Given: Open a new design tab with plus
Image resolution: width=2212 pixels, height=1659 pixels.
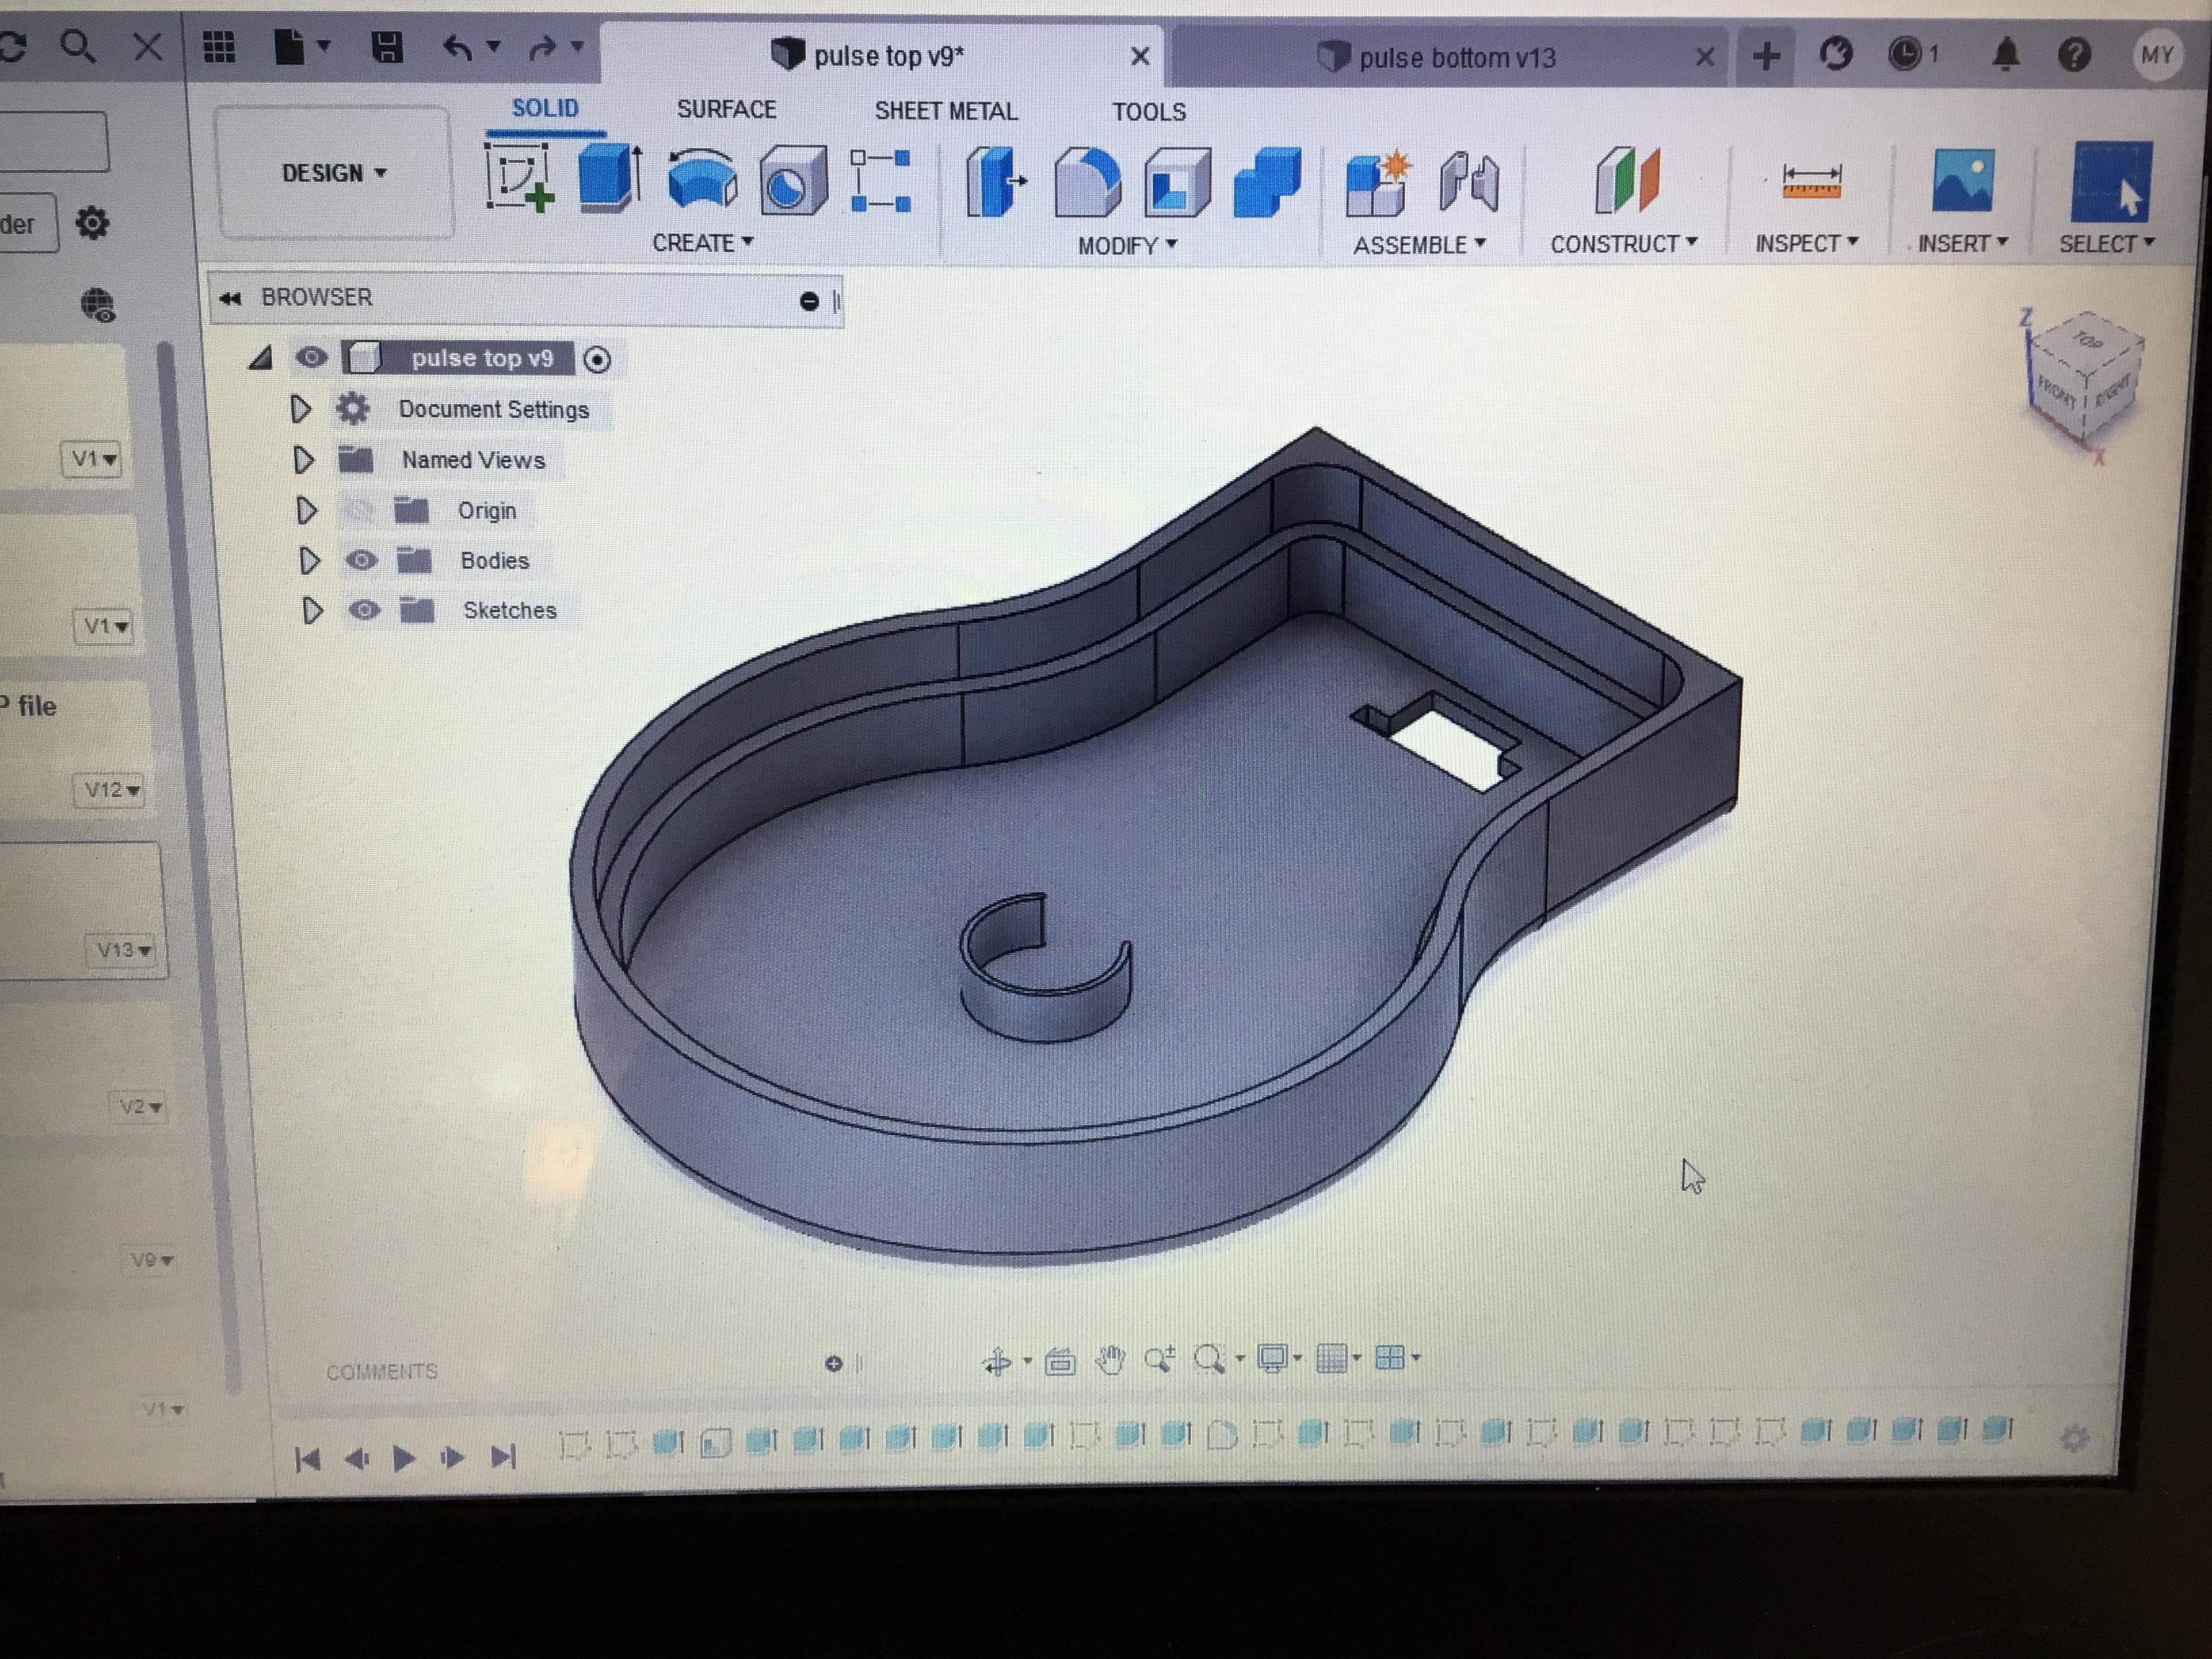Looking at the screenshot, I should (x=1766, y=55).
